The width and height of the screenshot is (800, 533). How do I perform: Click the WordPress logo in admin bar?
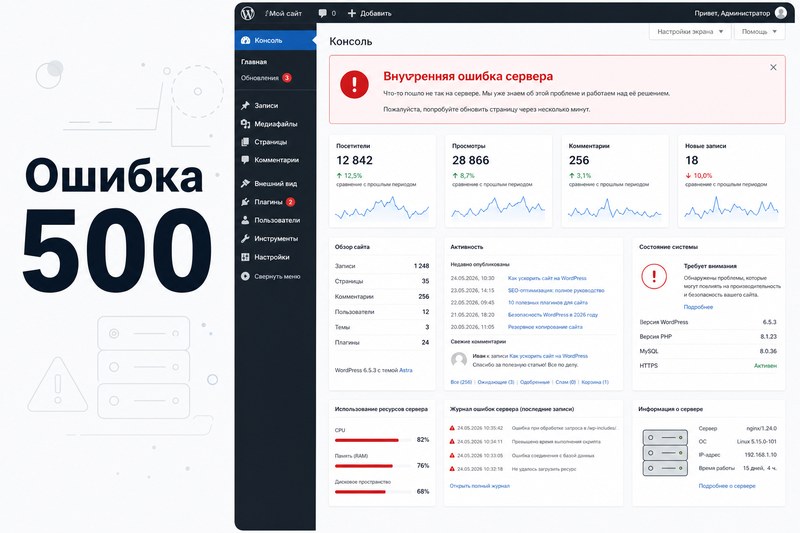pyautogui.click(x=247, y=13)
